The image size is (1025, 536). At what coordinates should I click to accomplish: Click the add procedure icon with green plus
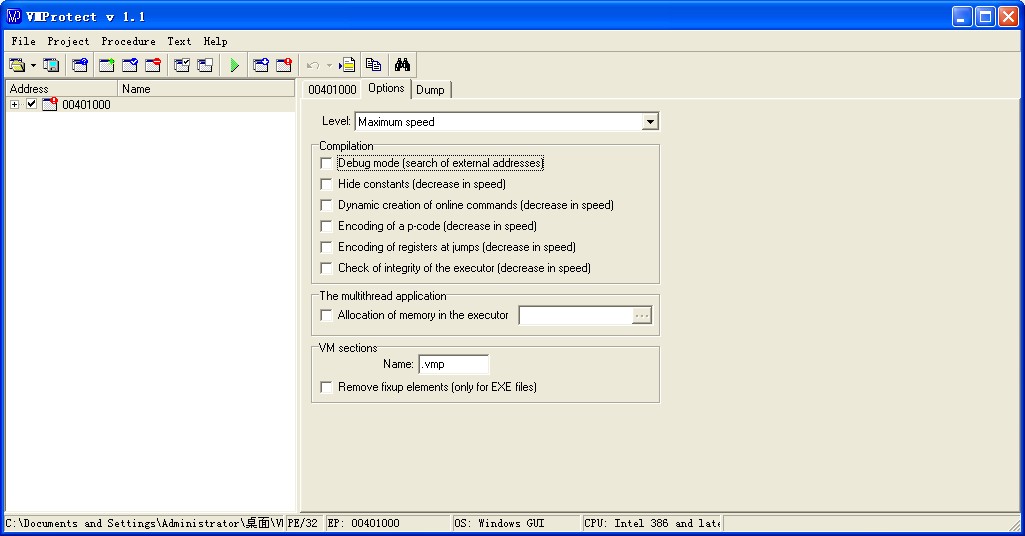pyautogui.click(x=107, y=65)
